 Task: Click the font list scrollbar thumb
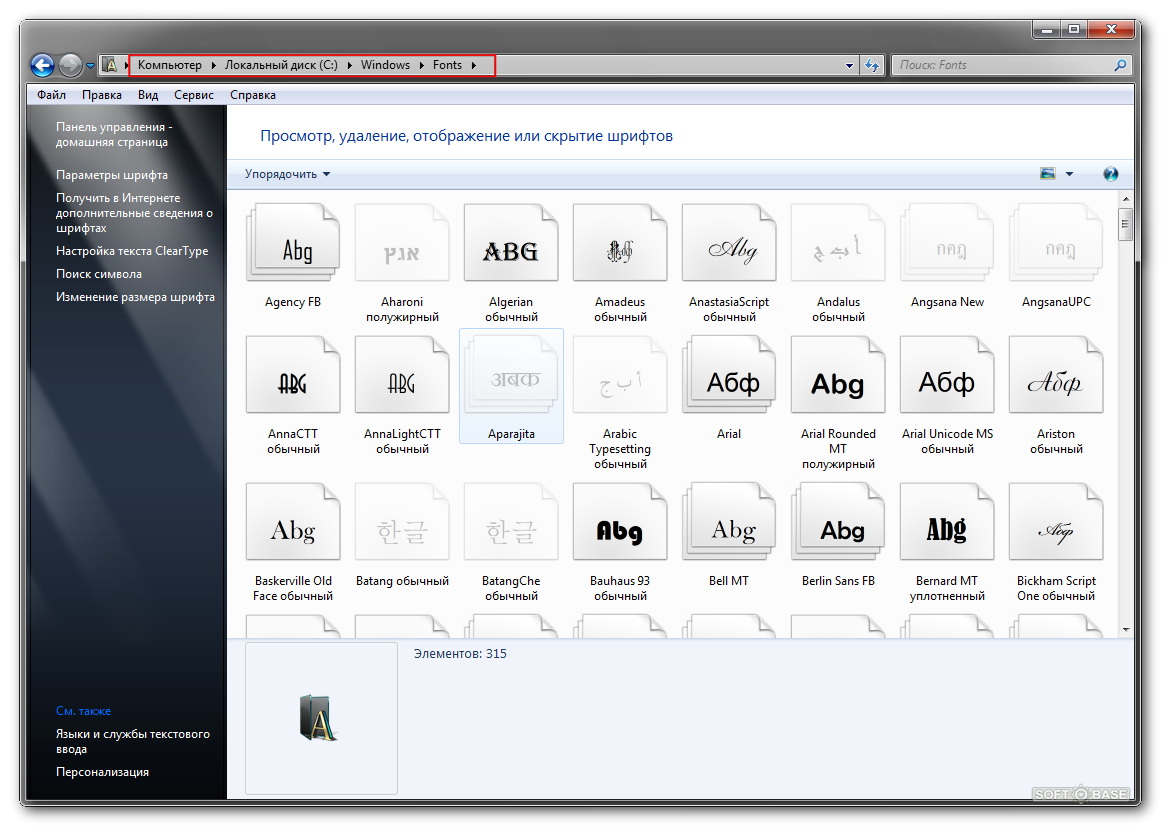pos(1125,224)
